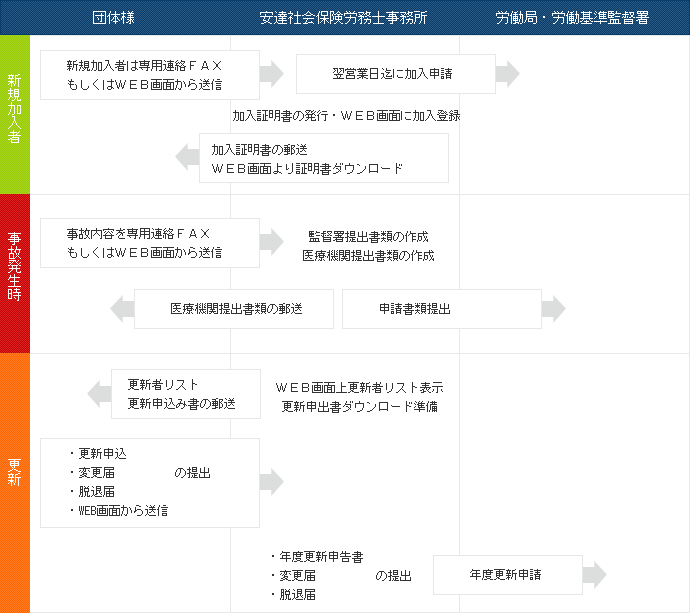The width and height of the screenshot is (690, 613).
Task: Click the 申請書類提出 box
Action: pos(442,309)
